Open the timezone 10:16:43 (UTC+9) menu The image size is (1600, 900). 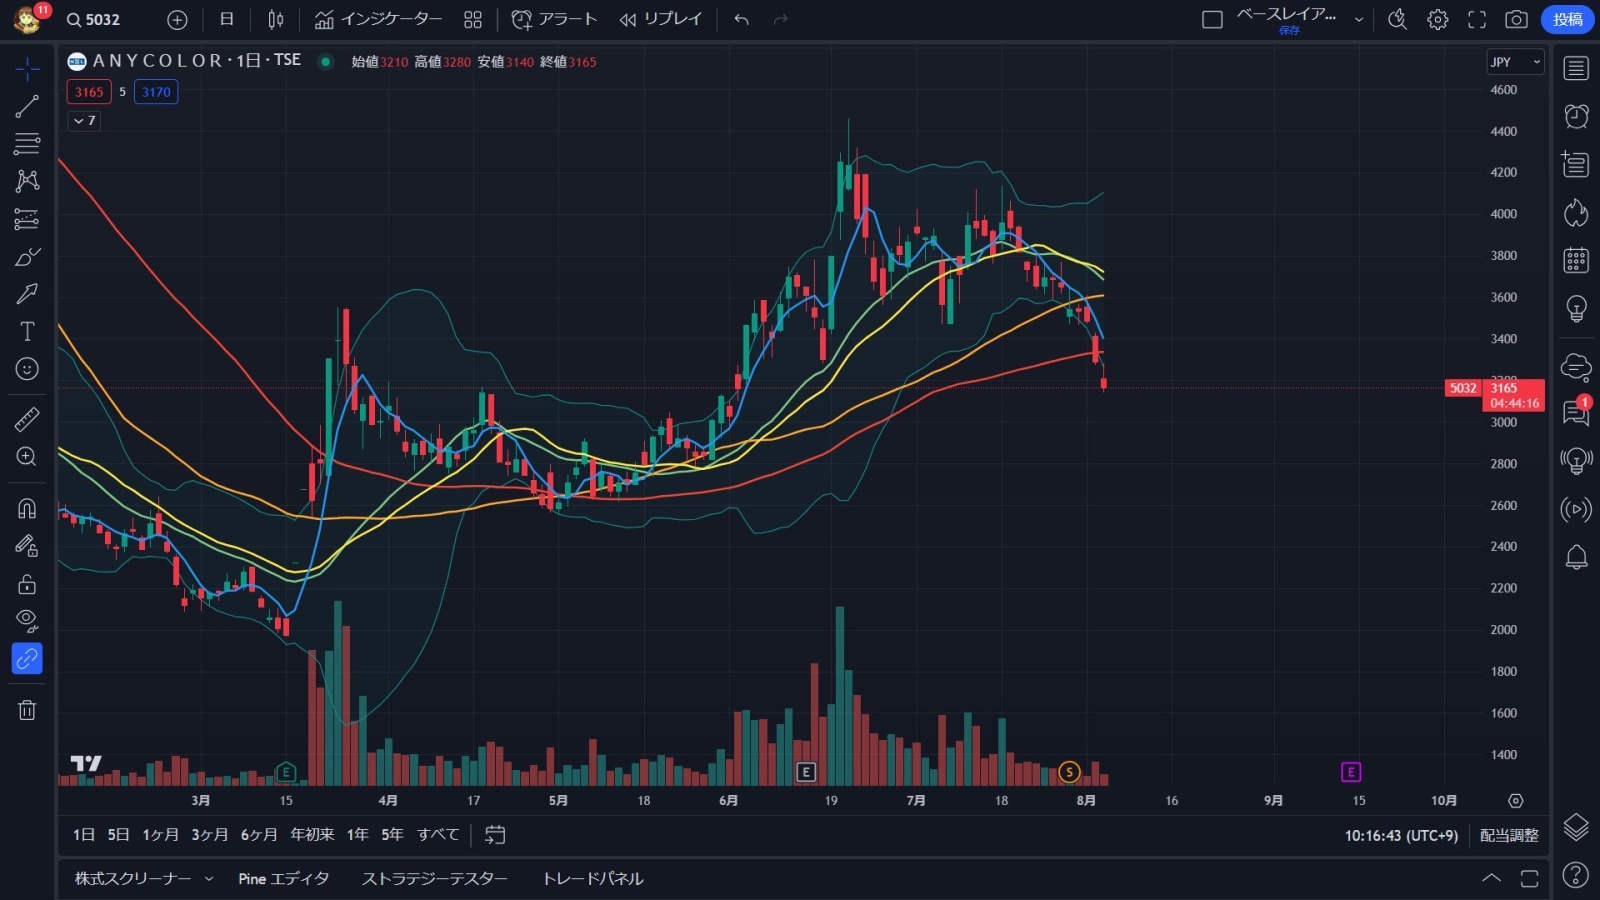click(1401, 835)
